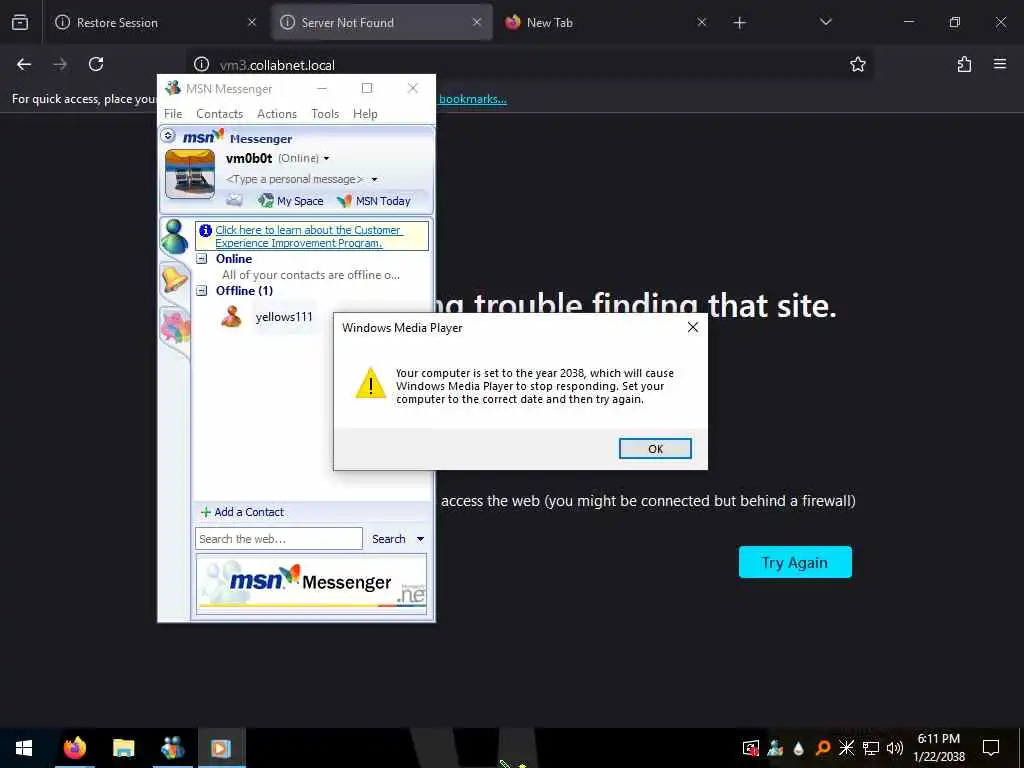Open a new Firefox tab with plus button

tap(739, 23)
